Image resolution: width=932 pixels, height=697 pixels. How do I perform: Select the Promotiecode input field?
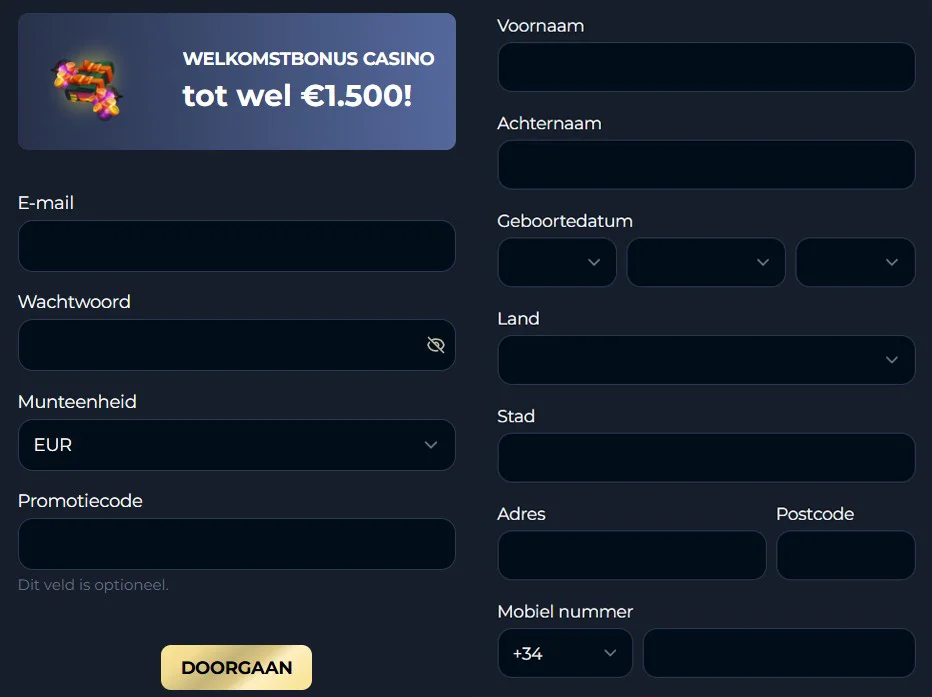click(236, 544)
